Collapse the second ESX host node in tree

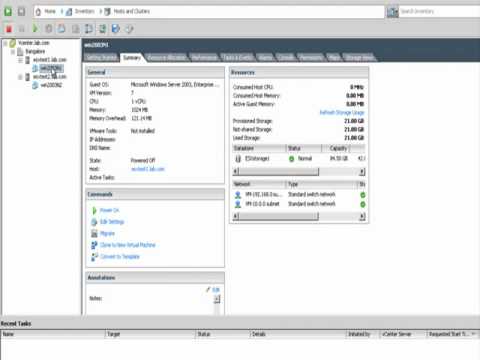(20, 77)
